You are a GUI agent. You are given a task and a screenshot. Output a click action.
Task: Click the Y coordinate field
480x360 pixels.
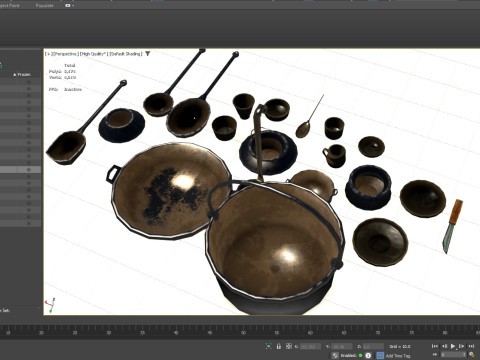[x=342, y=346]
